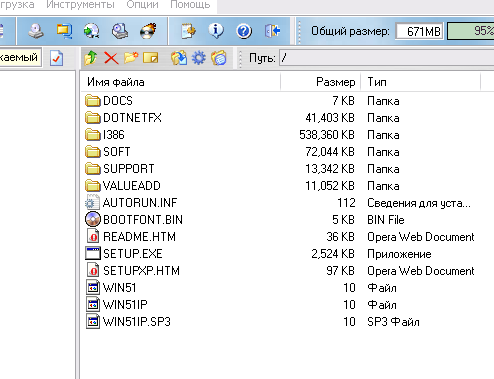The height and width of the screenshot is (379, 494).
Task: Select the WIN51 file name
Action: [120, 288]
